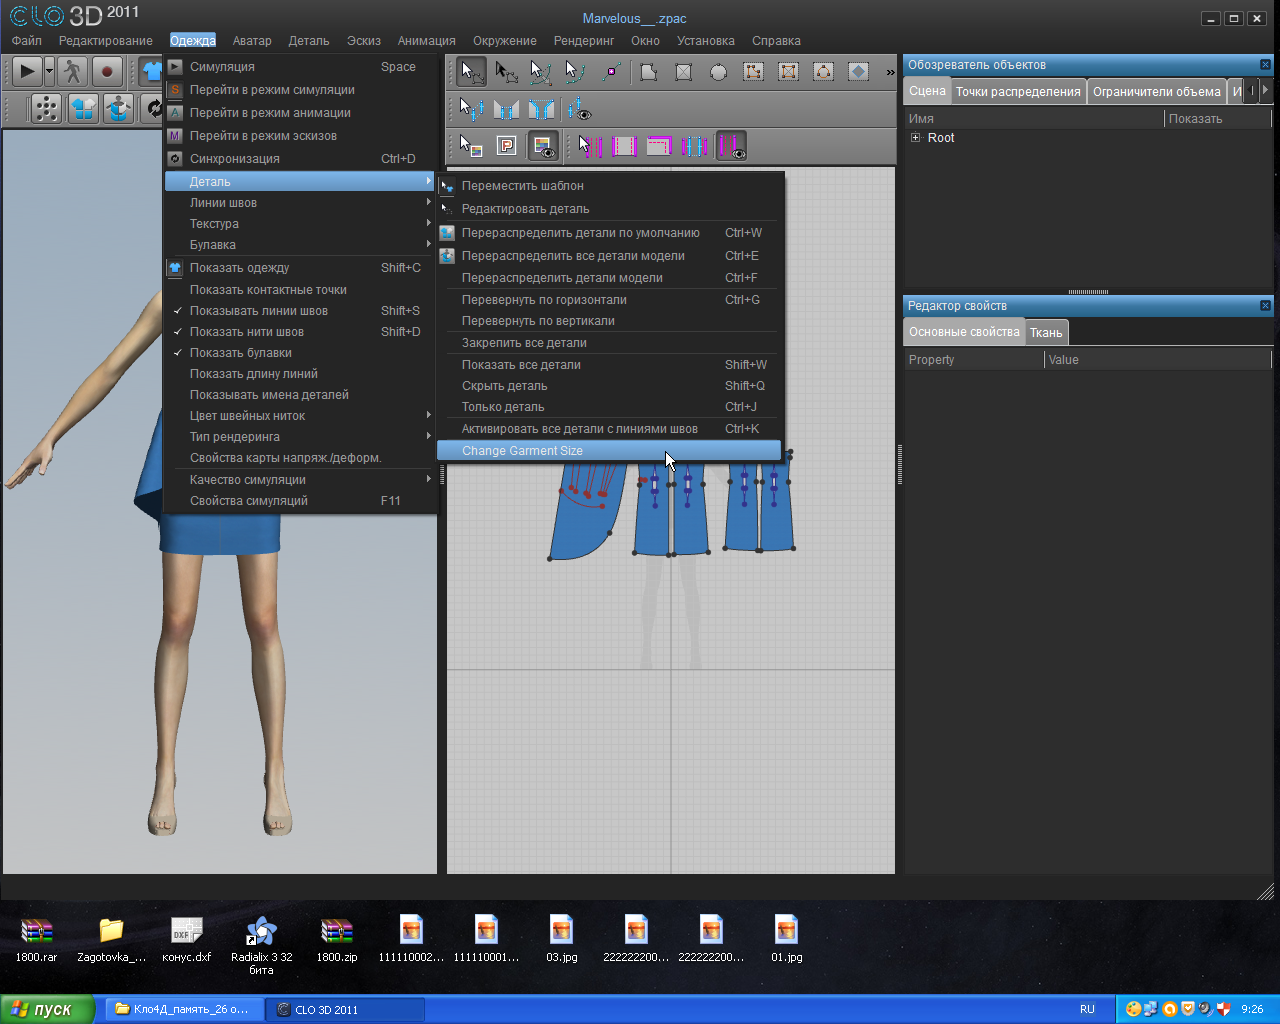Toggle texture visibility eye icon in toolbar

click(x=543, y=146)
